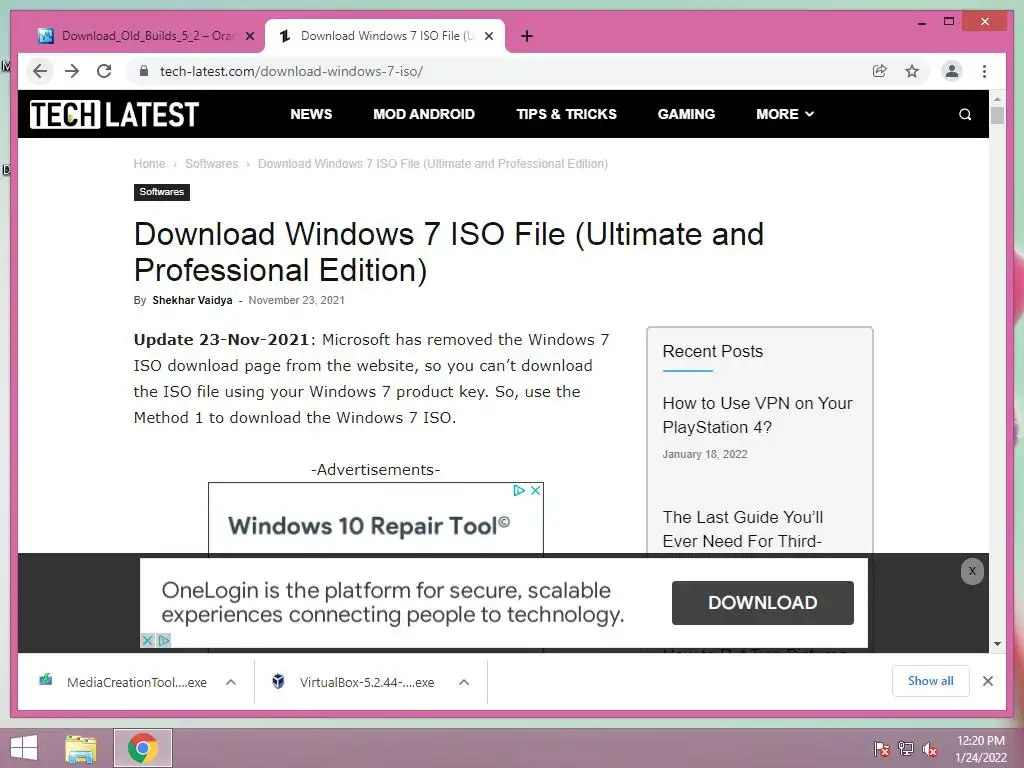Open GAMING menu item
Image resolution: width=1024 pixels, height=768 pixels.
[686, 114]
